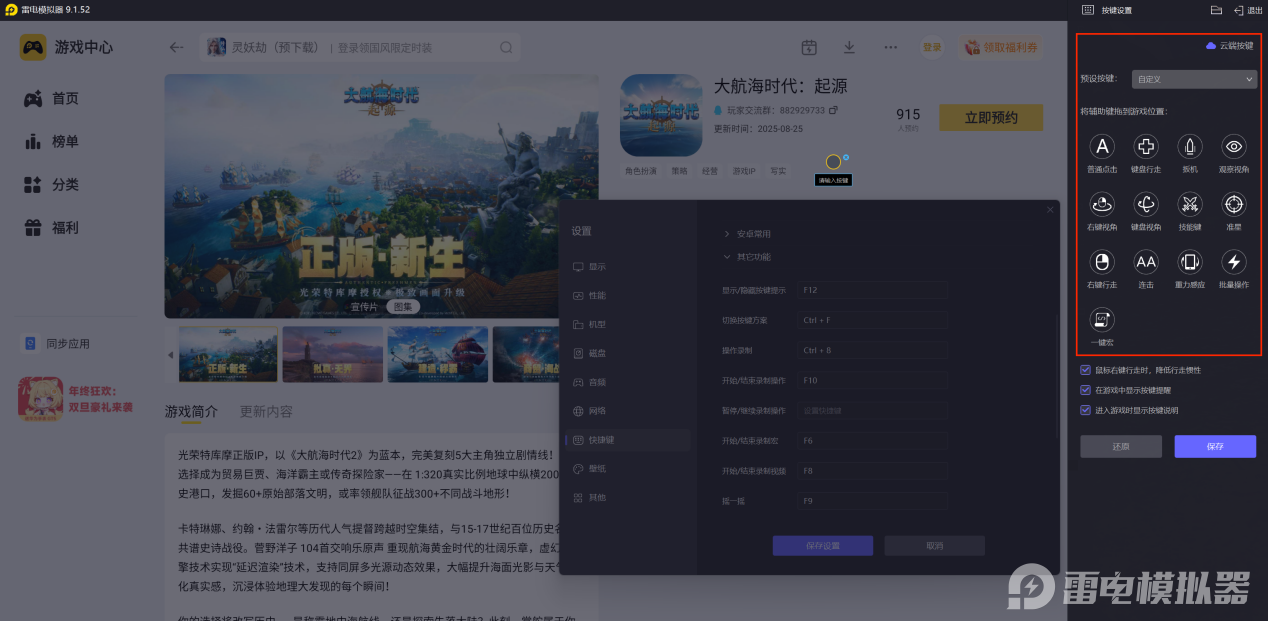Click the 切换按键方案 shortcut field
1268x621 pixels.
(x=872, y=321)
